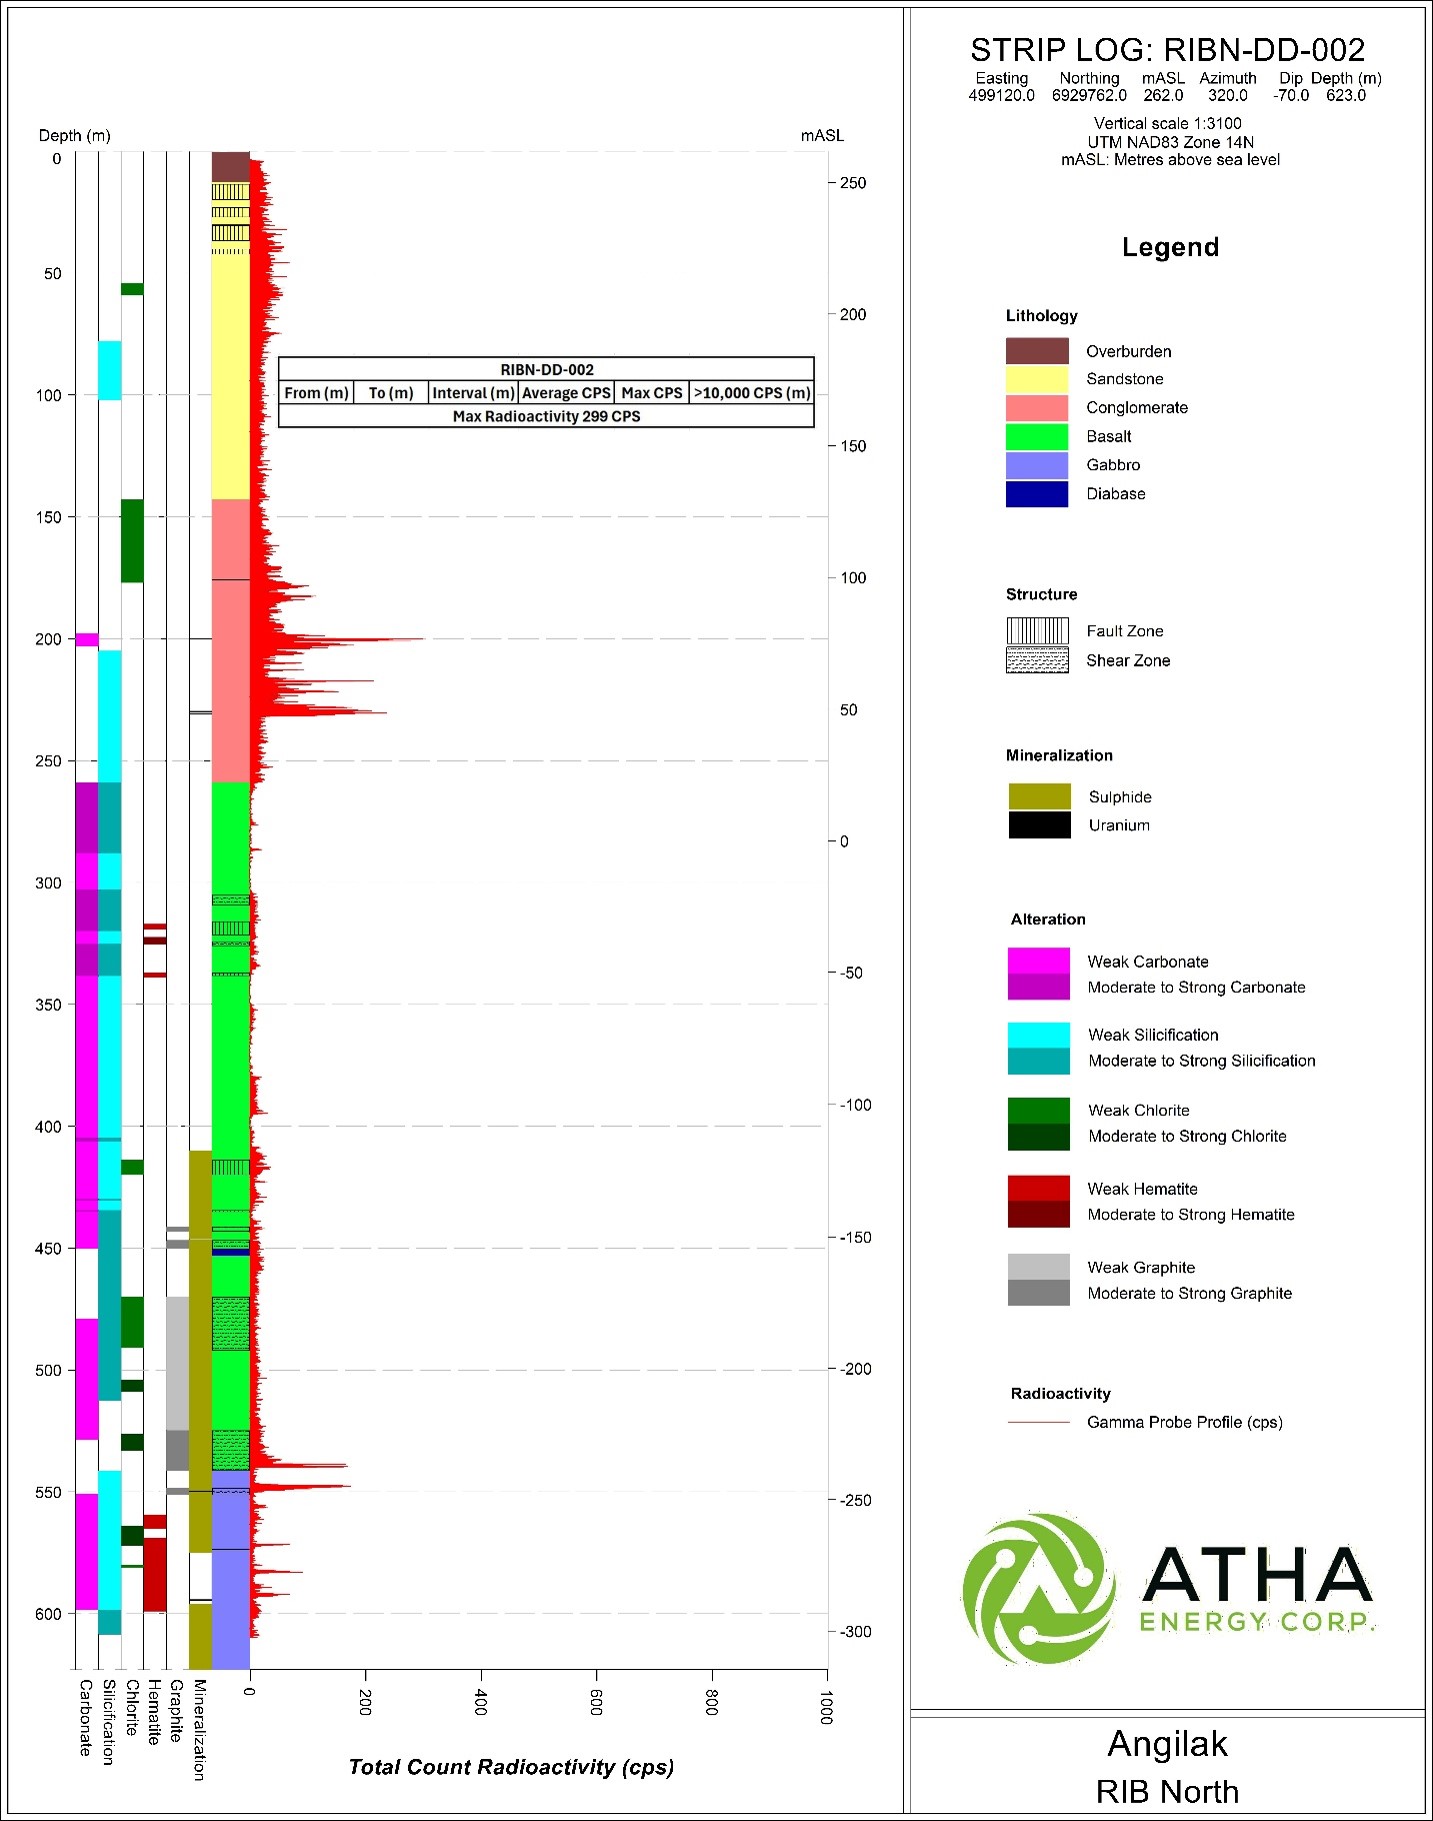Click the RIB North subtitle

(1167, 1792)
